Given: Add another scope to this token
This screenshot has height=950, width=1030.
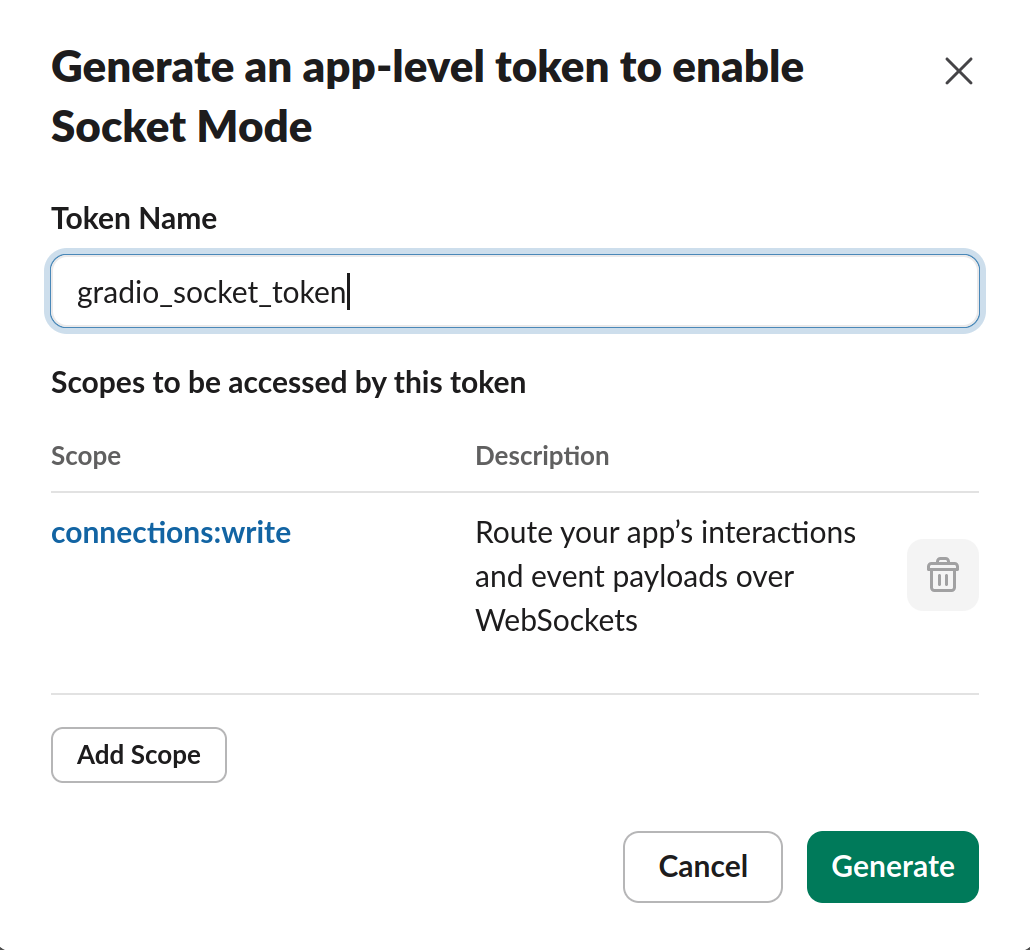Looking at the screenshot, I should tap(139, 755).
